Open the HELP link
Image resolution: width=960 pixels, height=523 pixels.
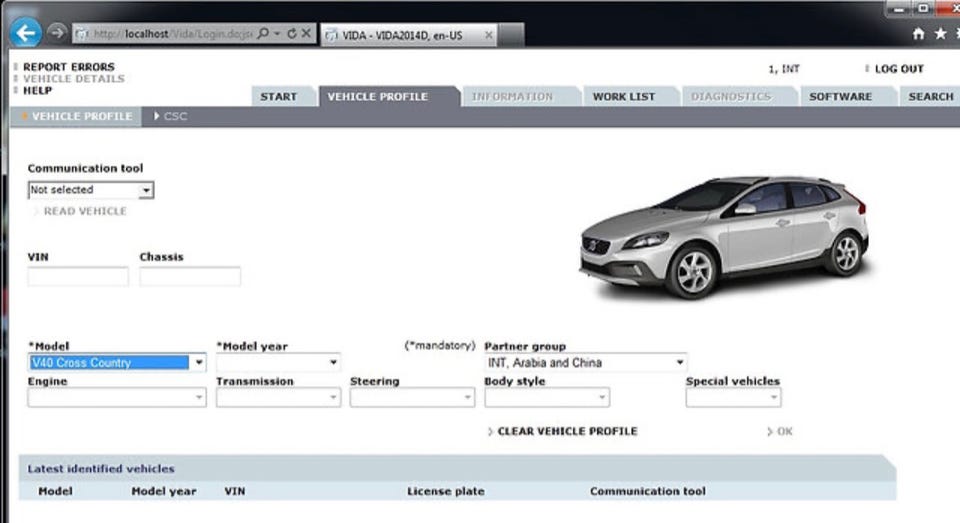tap(37, 90)
